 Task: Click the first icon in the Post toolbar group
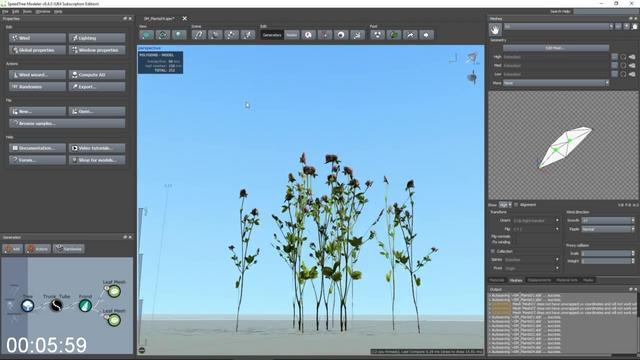click(x=378, y=35)
